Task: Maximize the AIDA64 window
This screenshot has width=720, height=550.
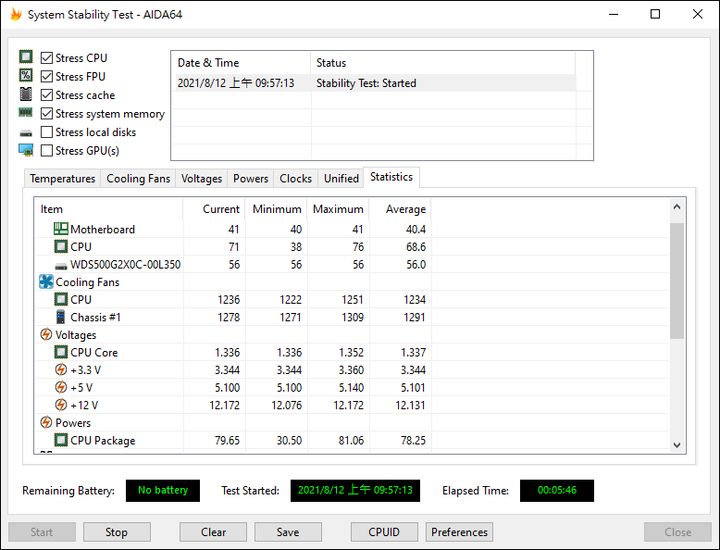Action: 655,14
